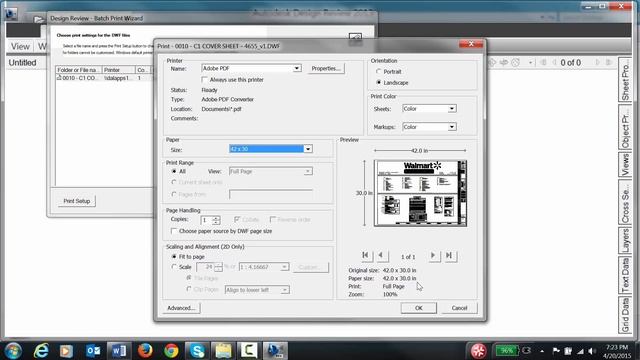Click the Advanced button
The height and width of the screenshot is (360, 640).
pos(181,308)
